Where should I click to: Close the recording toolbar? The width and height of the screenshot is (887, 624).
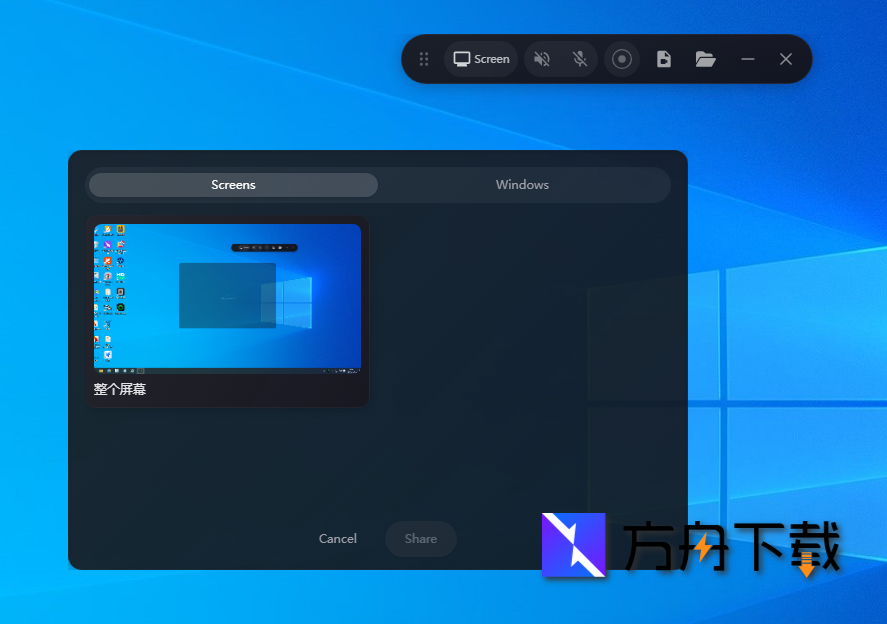(x=786, y=59)
